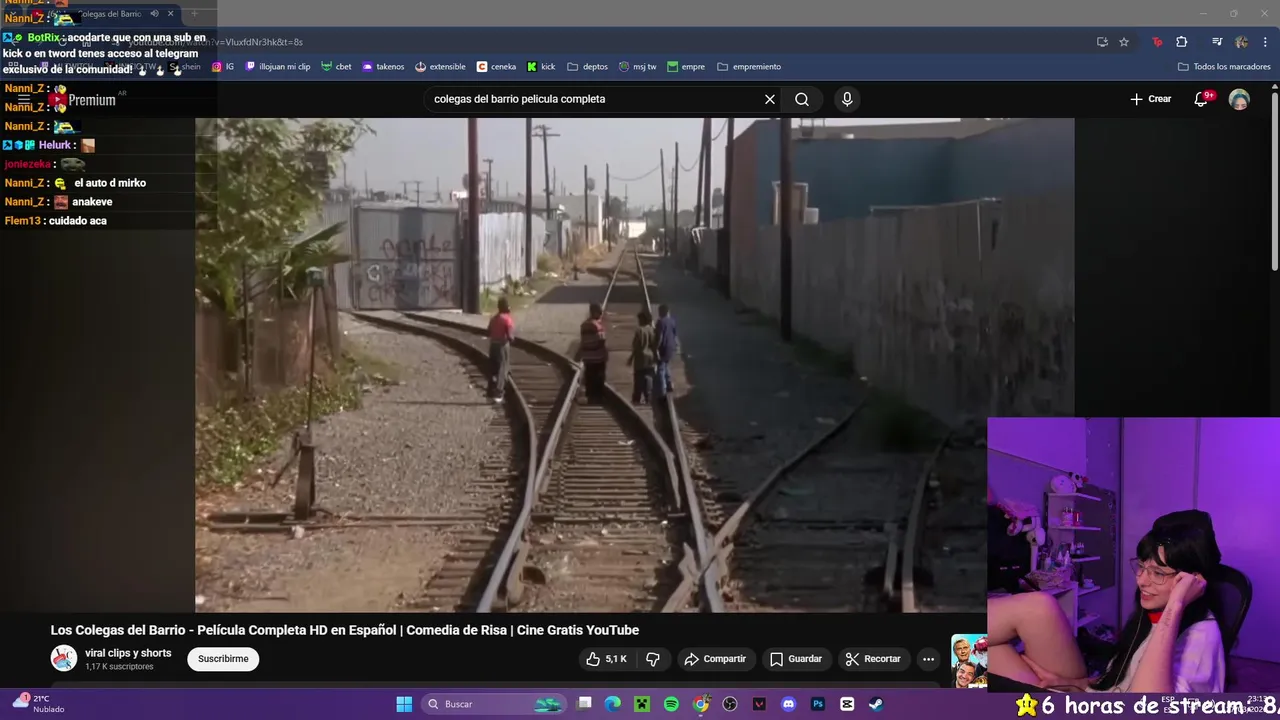Open YouTube notifications bell
This screenshot has width=1280, height=720.
[x=1201, y=99]
